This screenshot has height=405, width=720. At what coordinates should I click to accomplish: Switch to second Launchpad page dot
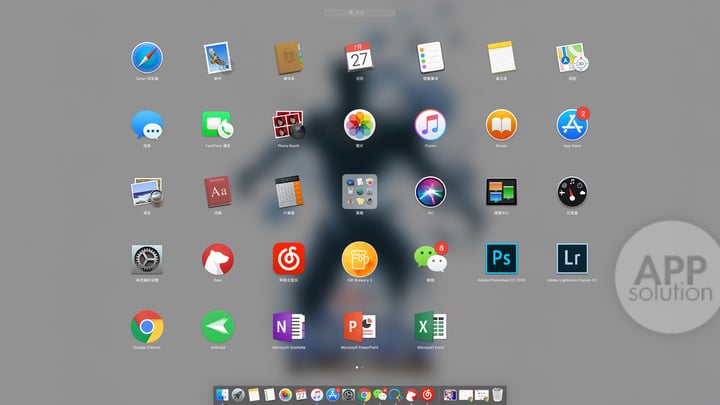(x=362, y=367)
